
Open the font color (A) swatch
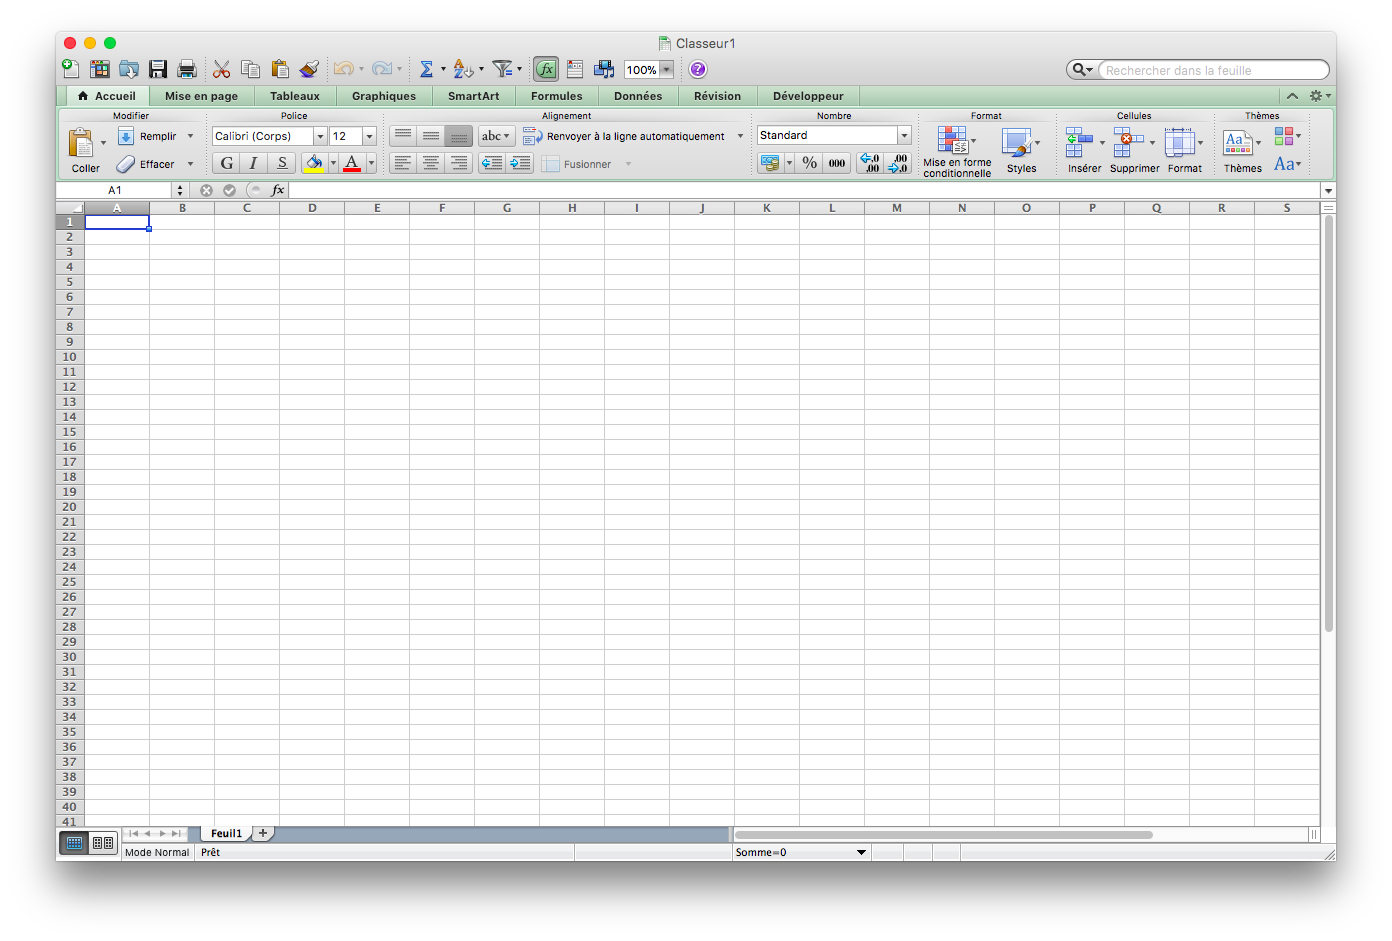(x=352, y=162)
